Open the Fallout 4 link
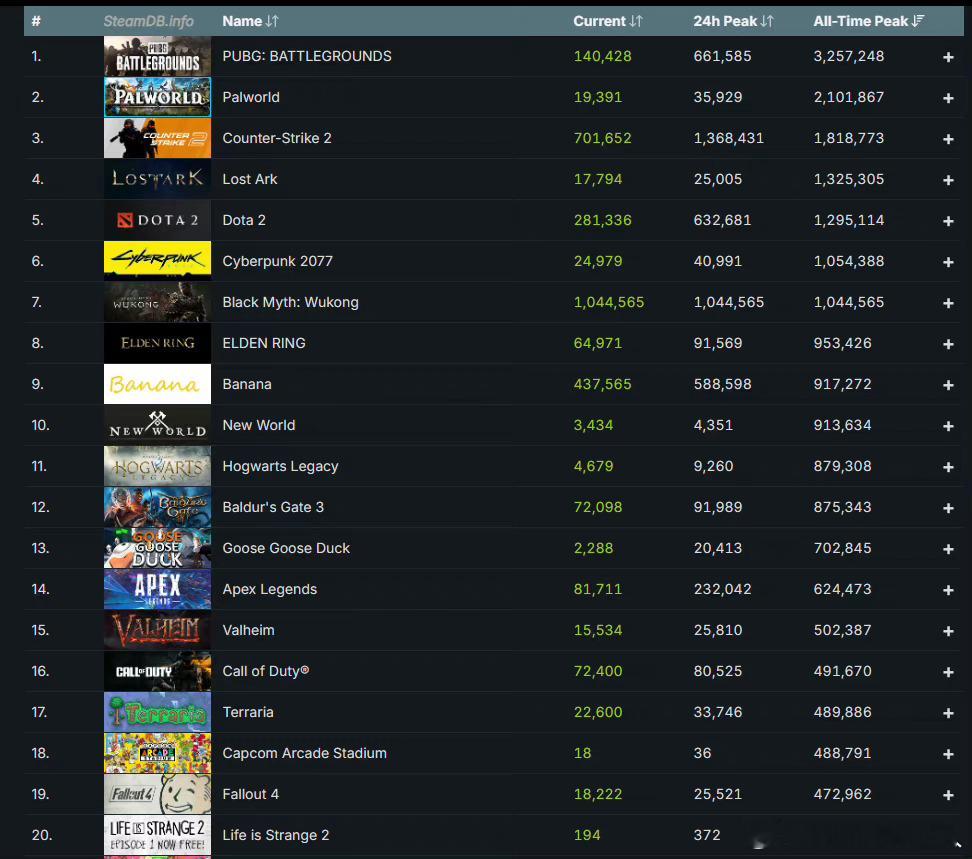The height and width of the screenshot is (859, 972). point(250,794)
